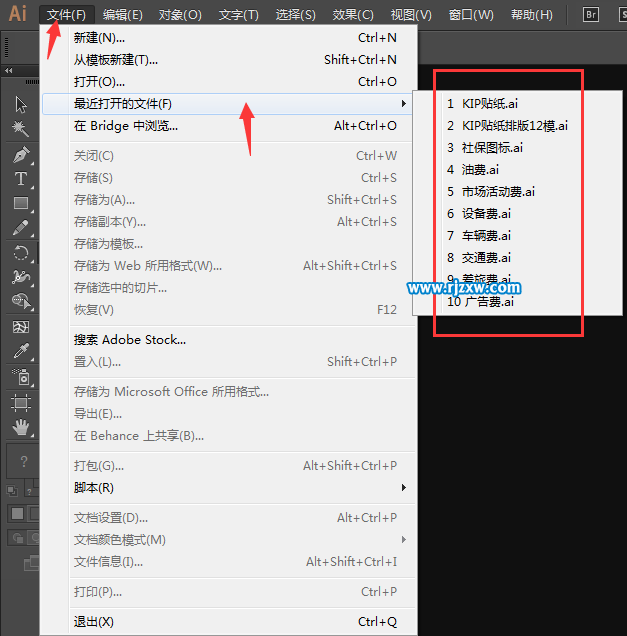The height and width of the screenshot is (636, 627).
Task: Open recent file 社保图标.ai
Action: point(517,148)
